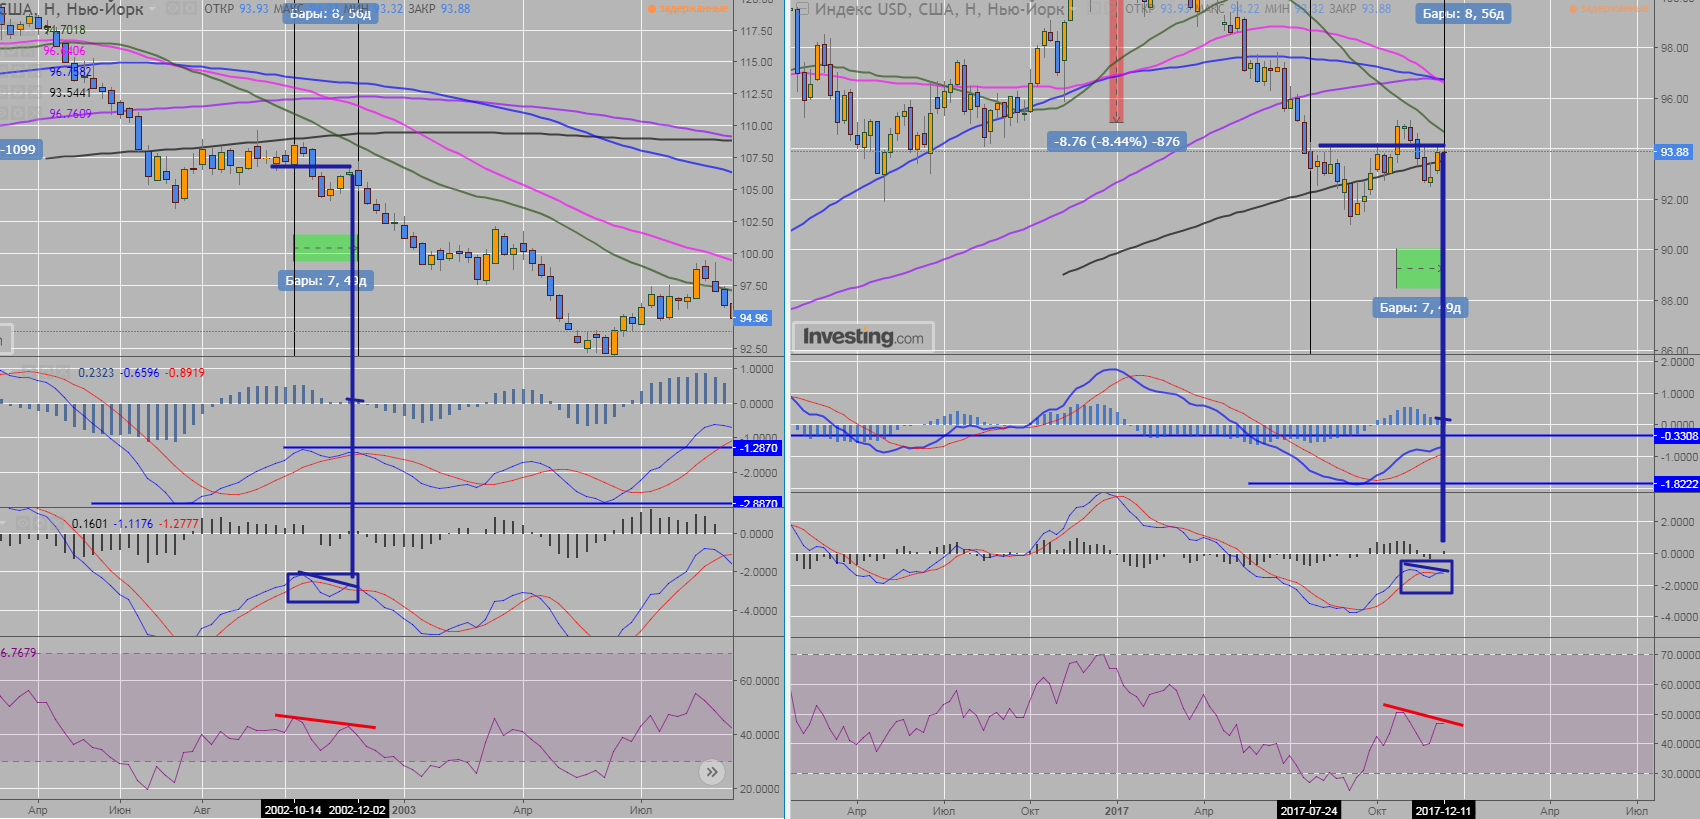Click the 2002-12-02 date marker
The width and height of the screenshot is (1700, 819).
[x=357, y=810]
